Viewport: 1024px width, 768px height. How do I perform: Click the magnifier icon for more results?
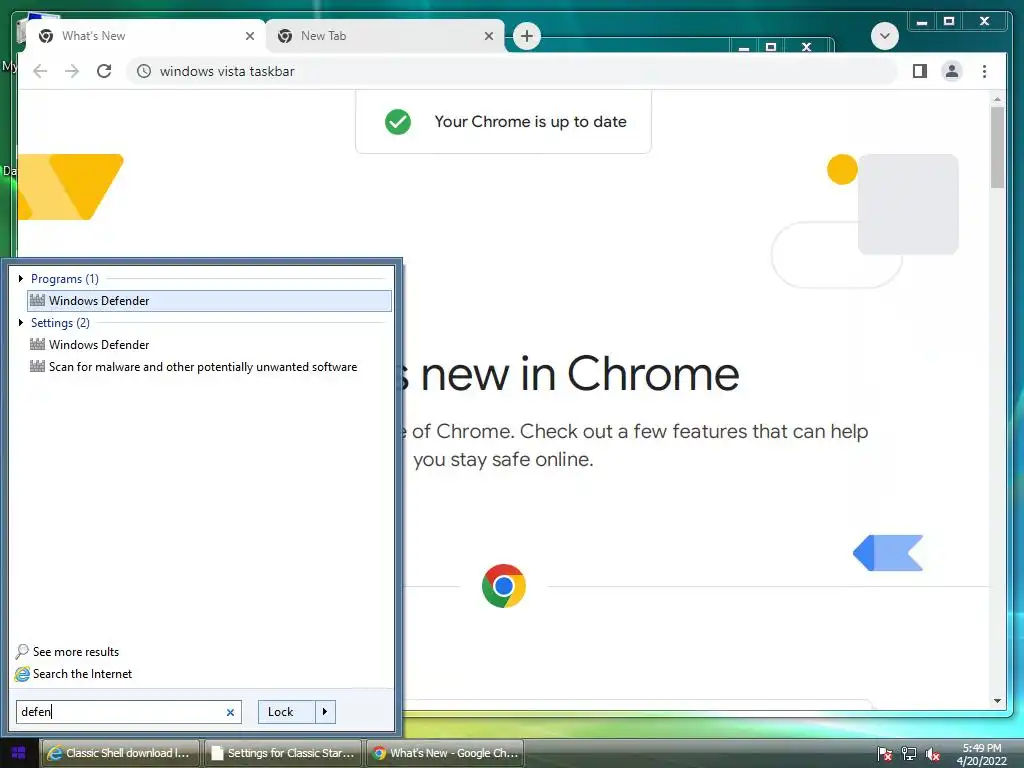click(x=22, y=652)
